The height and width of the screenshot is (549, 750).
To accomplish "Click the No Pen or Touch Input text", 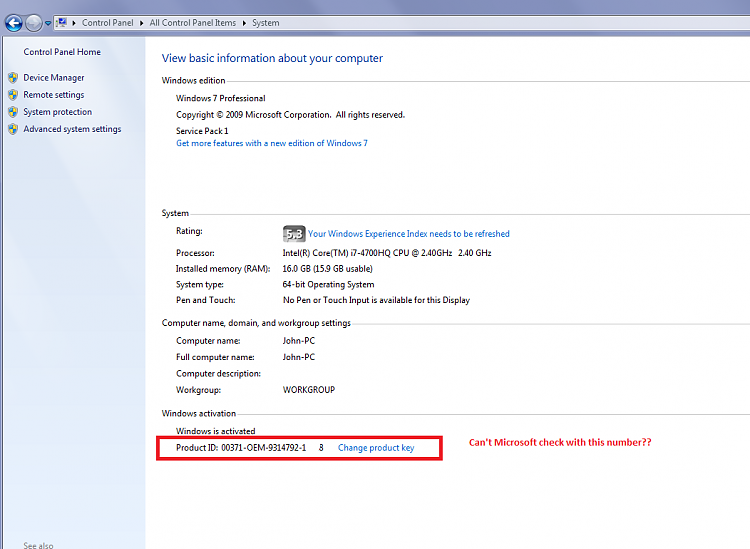I will tap(376, 300).
